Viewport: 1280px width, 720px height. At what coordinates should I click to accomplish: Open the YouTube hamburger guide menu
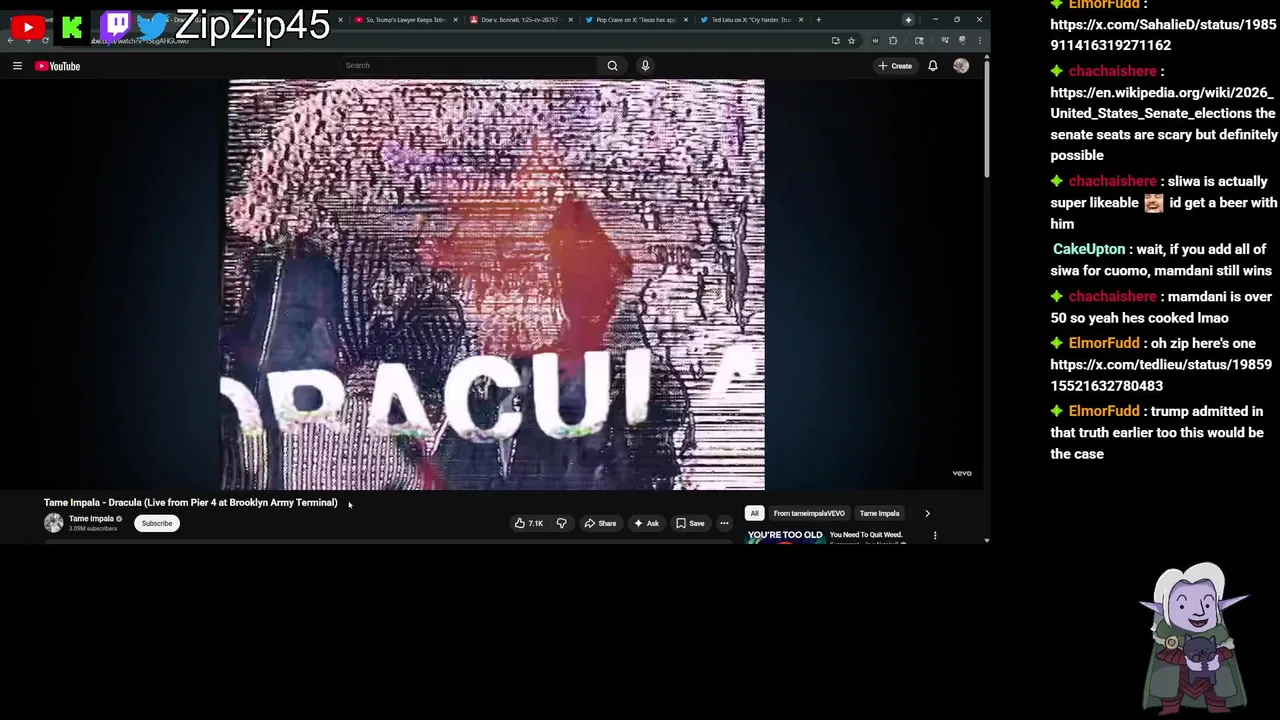tap(17, 66)
